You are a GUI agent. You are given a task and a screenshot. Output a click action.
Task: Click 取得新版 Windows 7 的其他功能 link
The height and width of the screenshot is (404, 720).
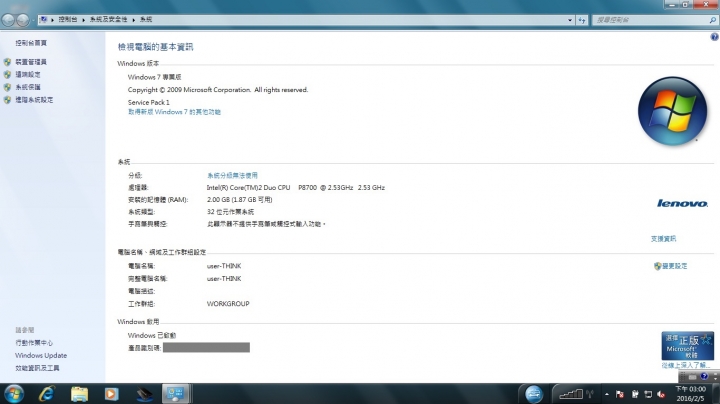(174, 112)
